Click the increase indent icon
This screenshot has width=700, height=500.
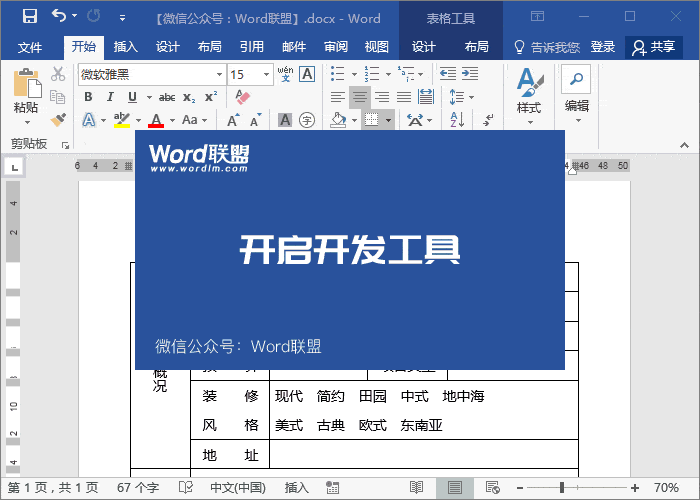pyautogui.click(x=470, y=74)
